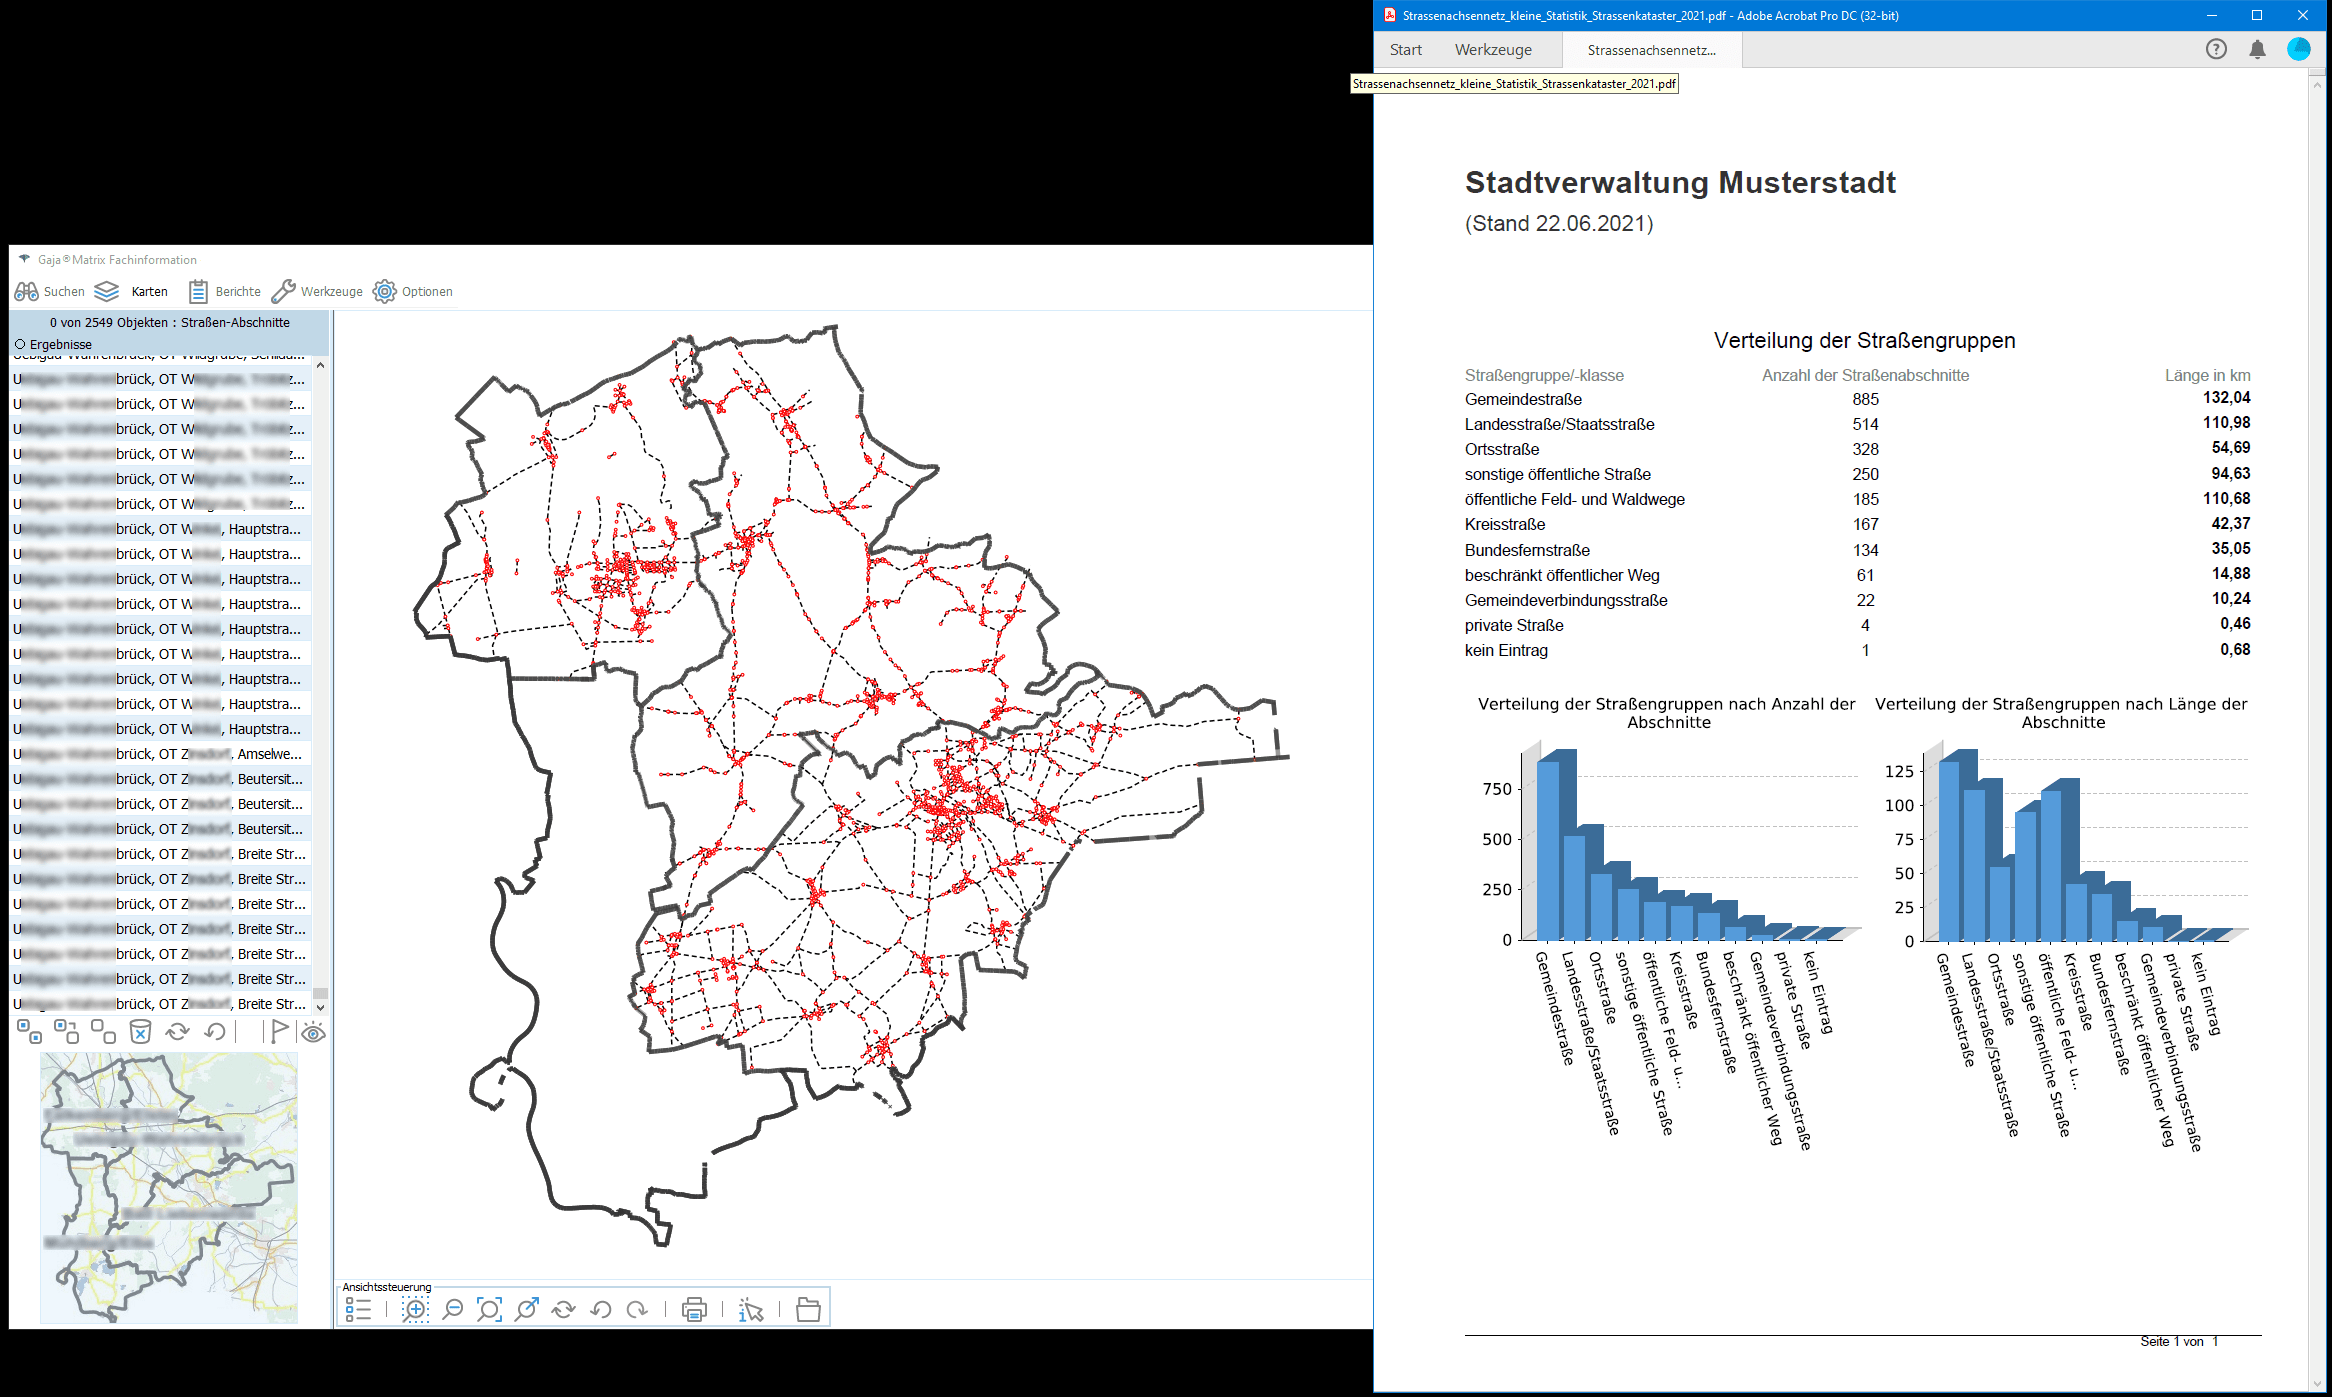Maximize the Adobe Acrobat window
Image resolution: width=2332 pixels, height=1397 pixels.
coord(2257,15)
